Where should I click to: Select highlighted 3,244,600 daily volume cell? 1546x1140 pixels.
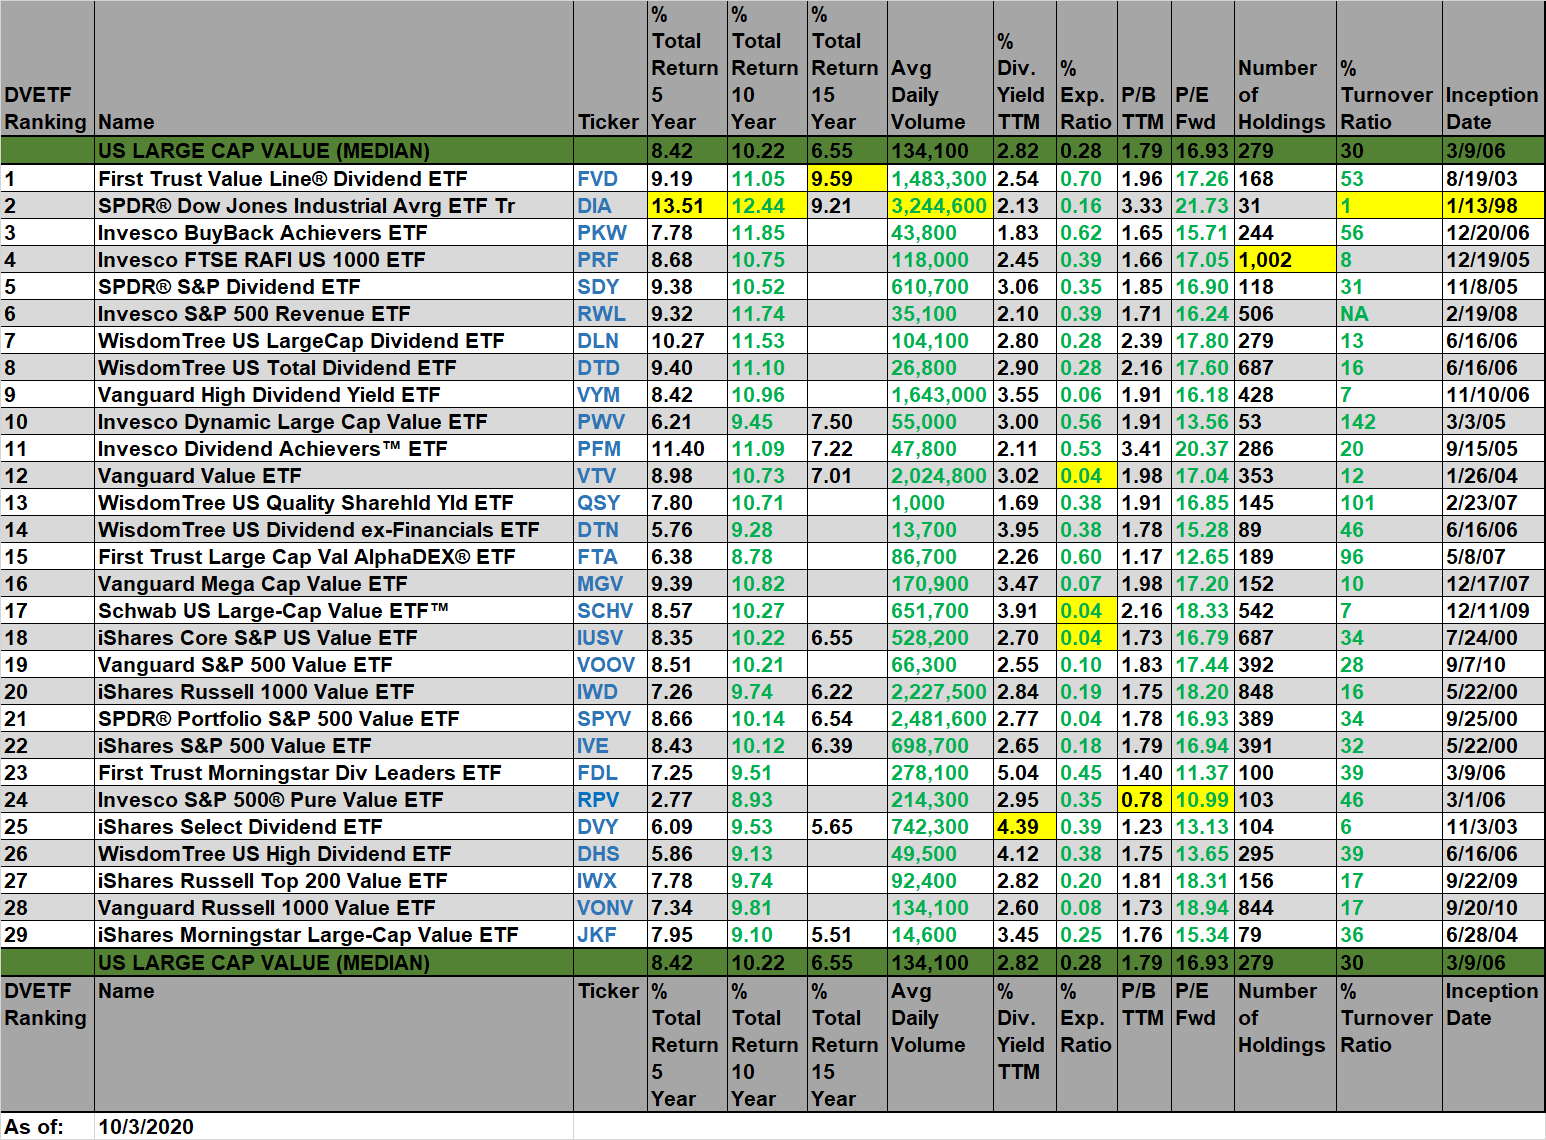pyautogui.click(x=941, y=206)
